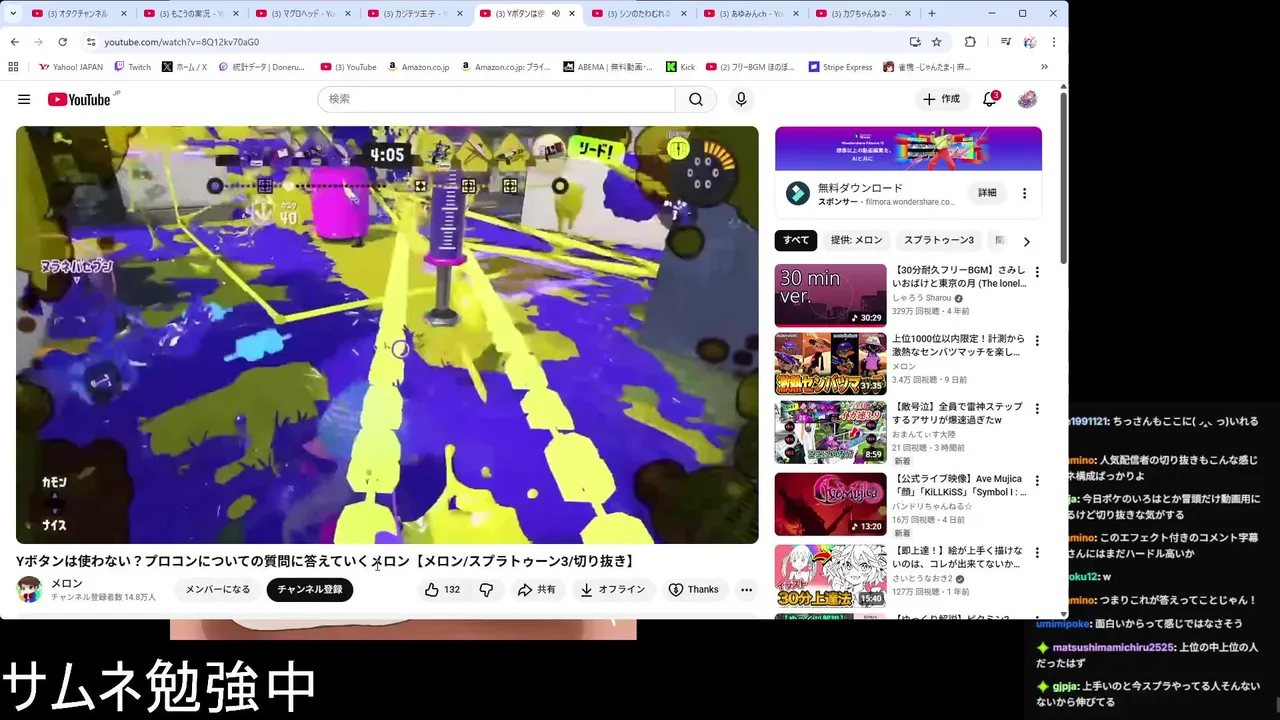1280x720 pixels.
Task: Click the メンバーになる join button
Action: click(x=218, y=590)
